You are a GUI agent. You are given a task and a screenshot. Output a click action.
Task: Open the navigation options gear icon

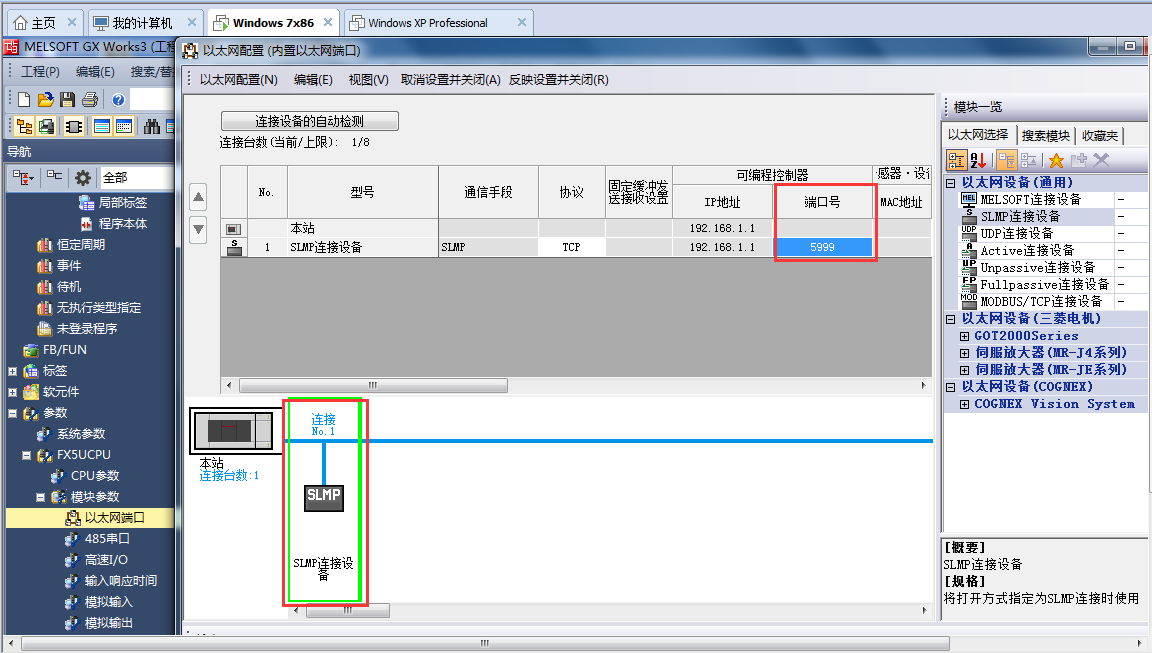point(83,178)
